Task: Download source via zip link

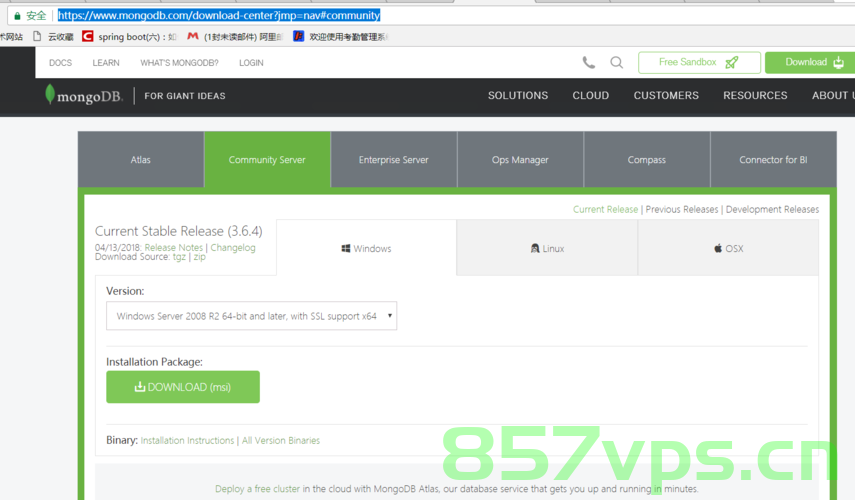Action: (x=200, y=257)
